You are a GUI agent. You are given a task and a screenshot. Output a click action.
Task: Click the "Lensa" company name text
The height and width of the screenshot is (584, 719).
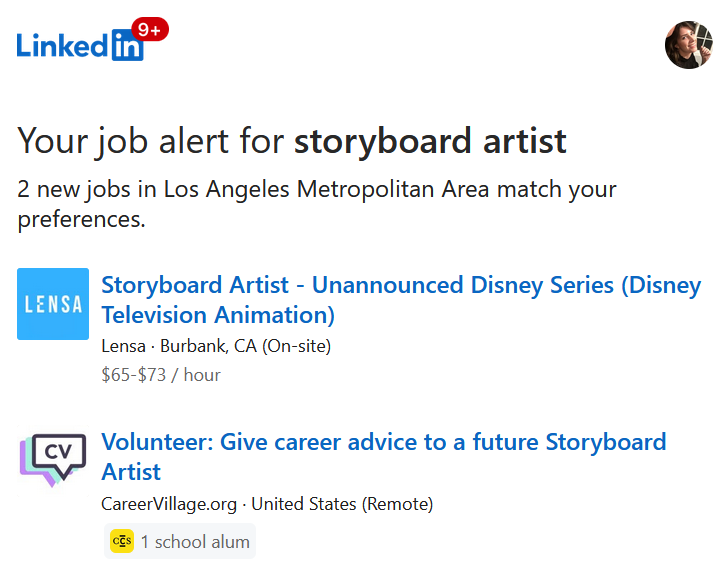click(123, 346)
